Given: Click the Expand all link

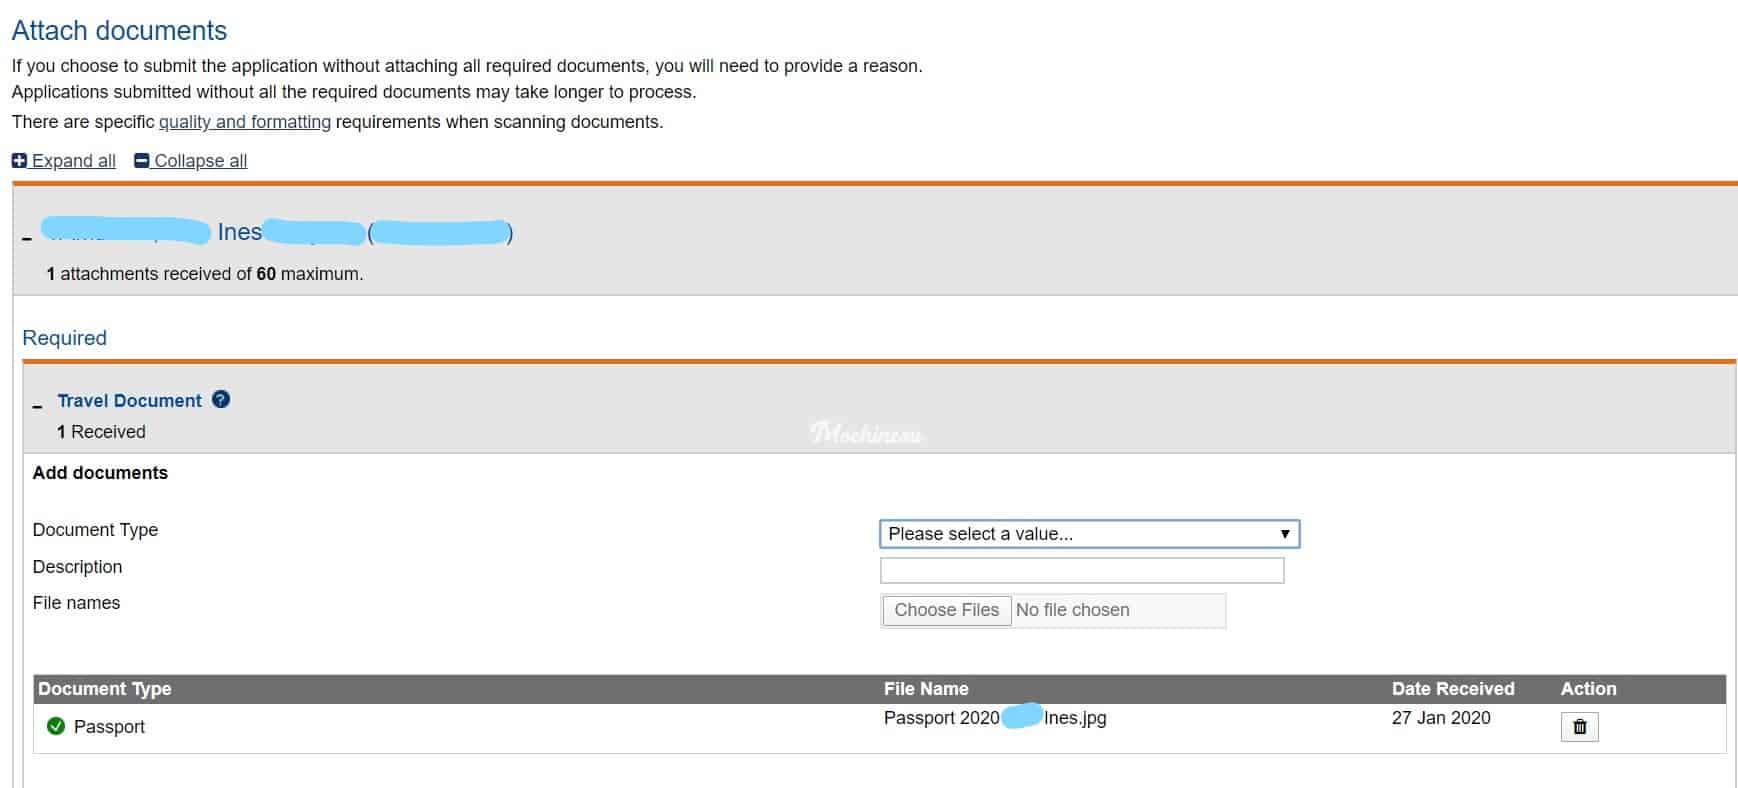Looking at the screenshot, I should pyautogui.click(x=73, y=161).
